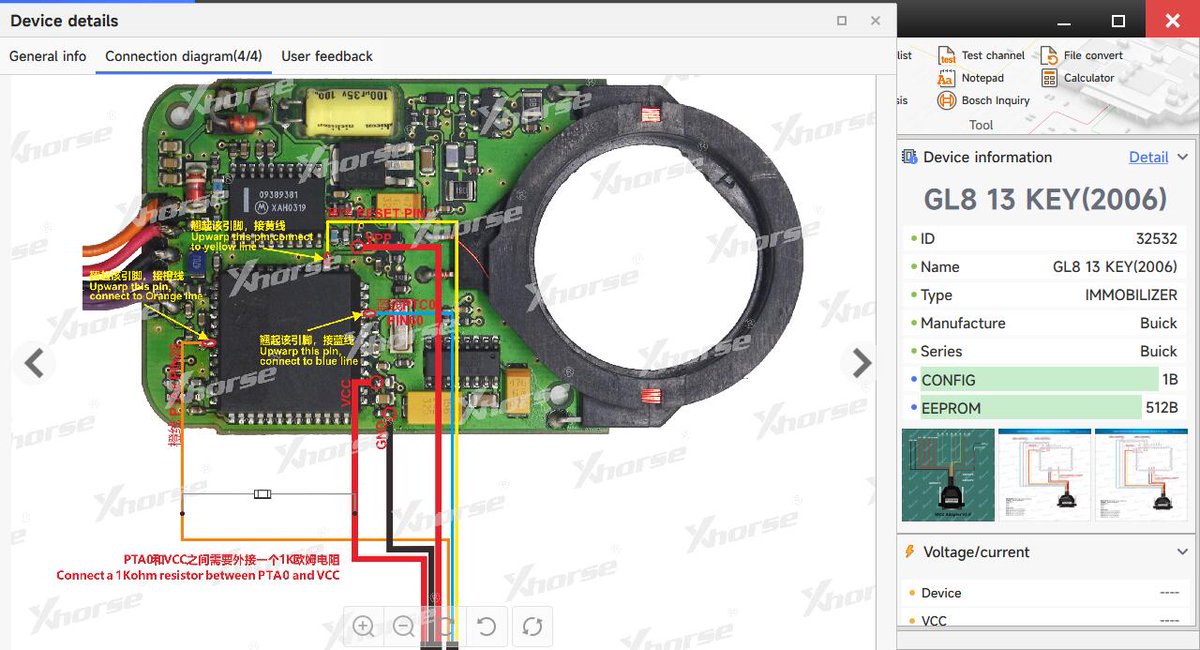Open the User feedback tab
The image size is (1200, 650).
(327, 56)
